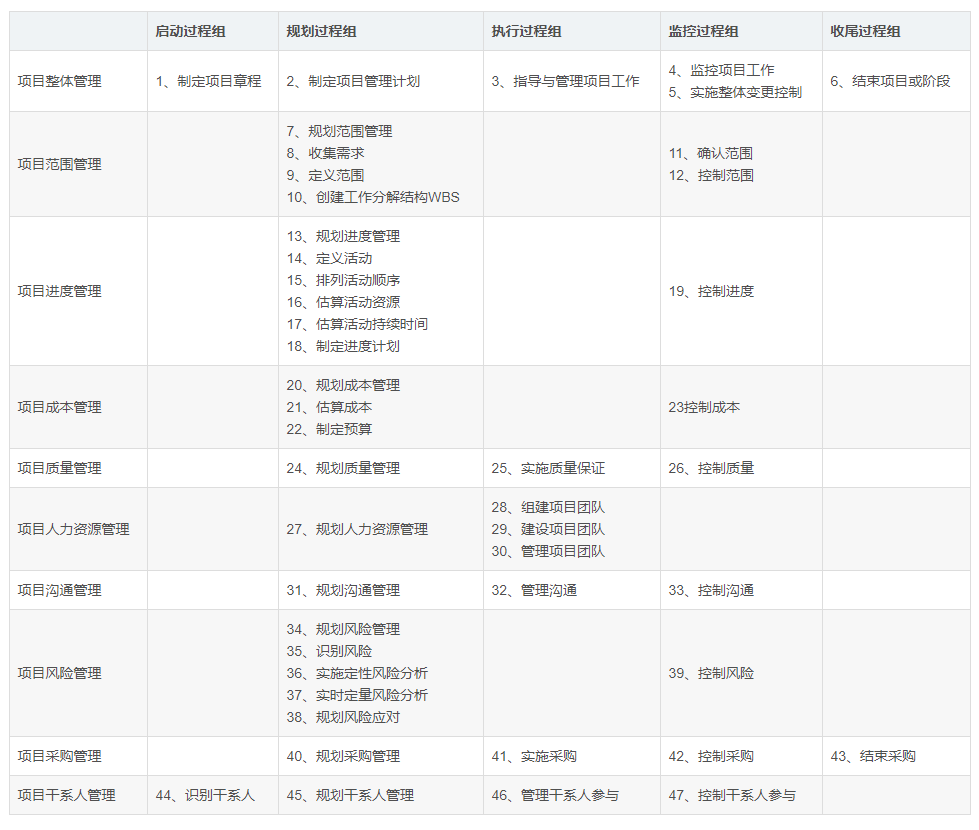Click 31、规划沟通管理
The image size is (979, 830).
coord(343,590)
